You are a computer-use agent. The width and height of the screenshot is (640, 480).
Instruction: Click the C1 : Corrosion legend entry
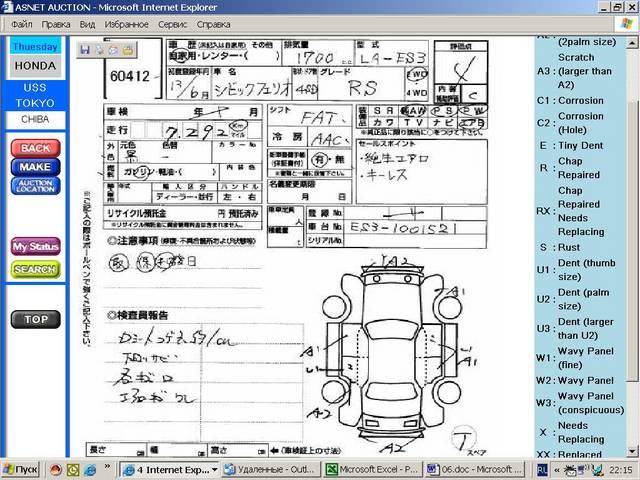point(570,100)
